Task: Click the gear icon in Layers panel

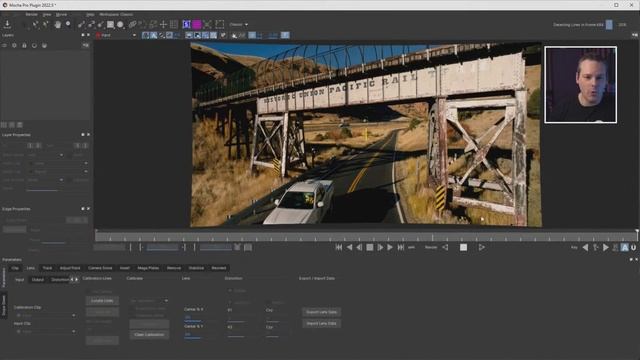Action: tap(14, 45)
